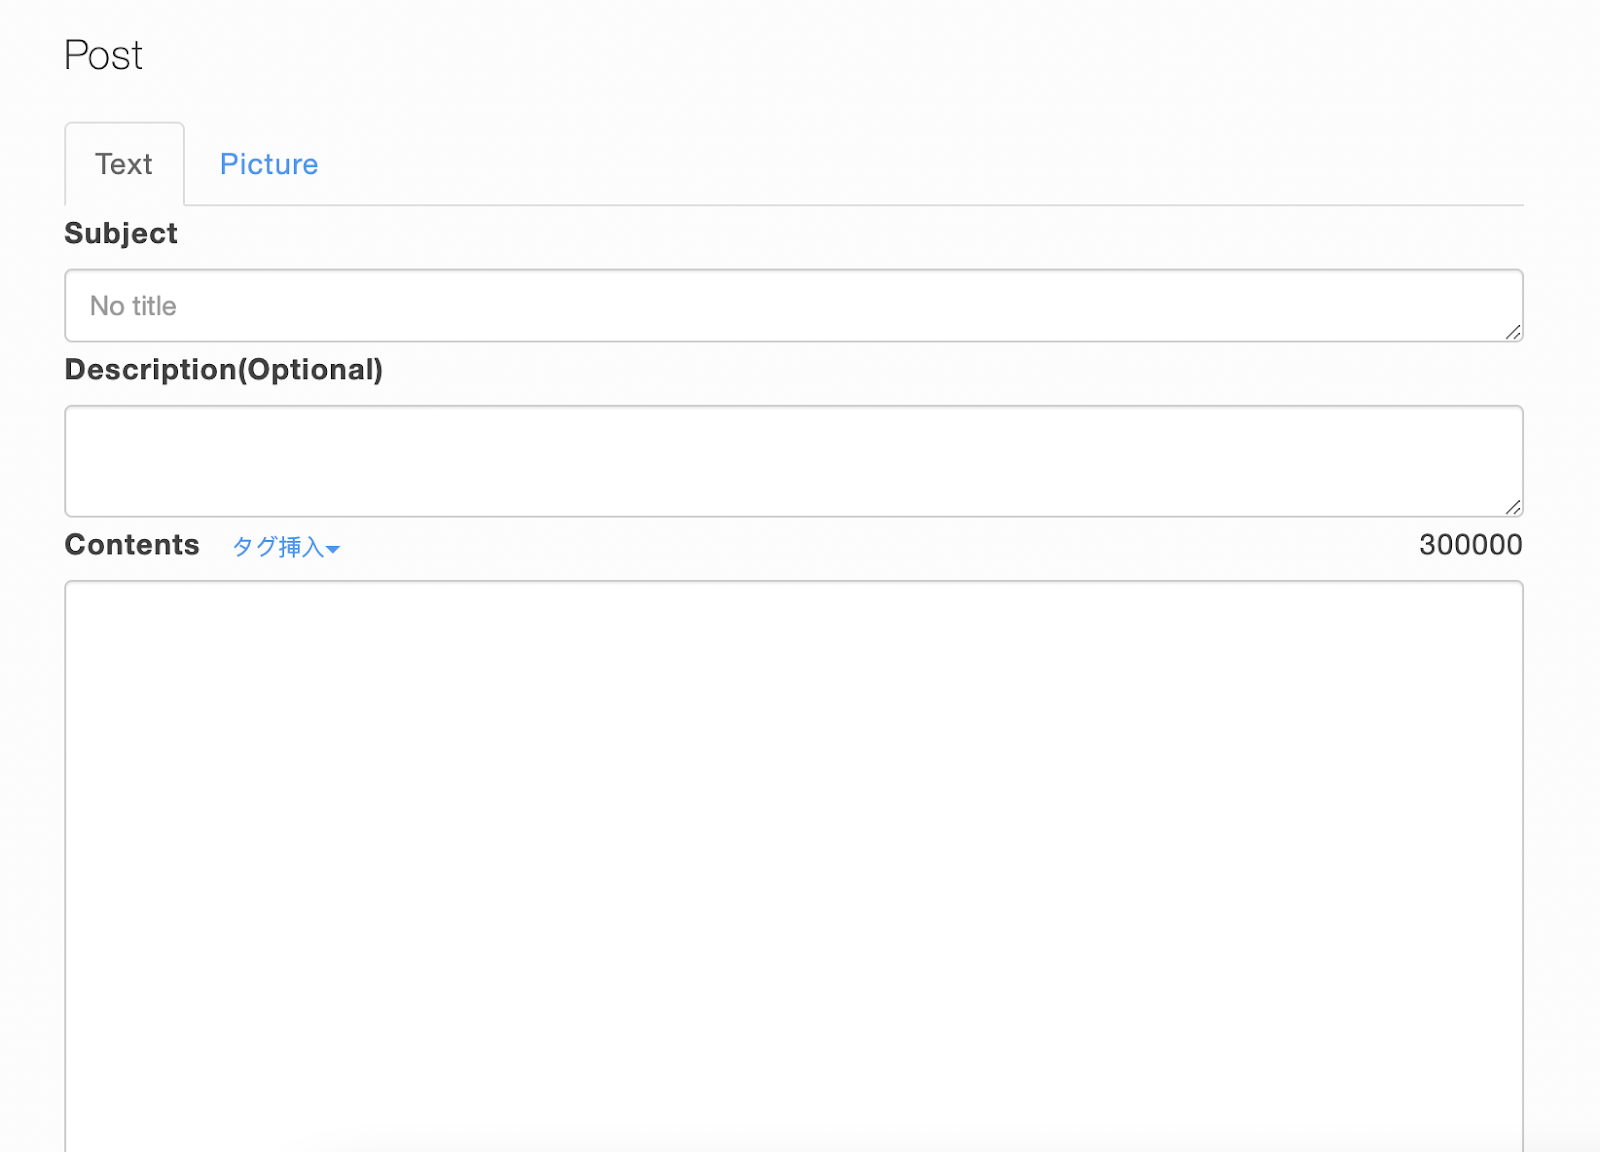Image resolution: width=1600 pixels, height=1152 pixels.
Task: Click the Post page heading
Action: [103, 55]
